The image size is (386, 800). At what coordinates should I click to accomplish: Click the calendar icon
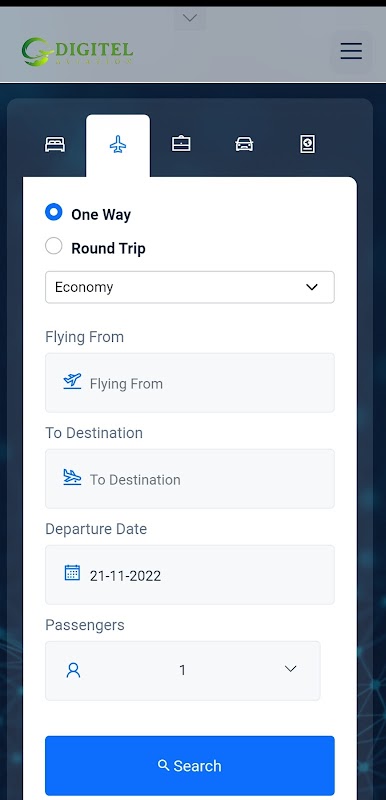72,572
